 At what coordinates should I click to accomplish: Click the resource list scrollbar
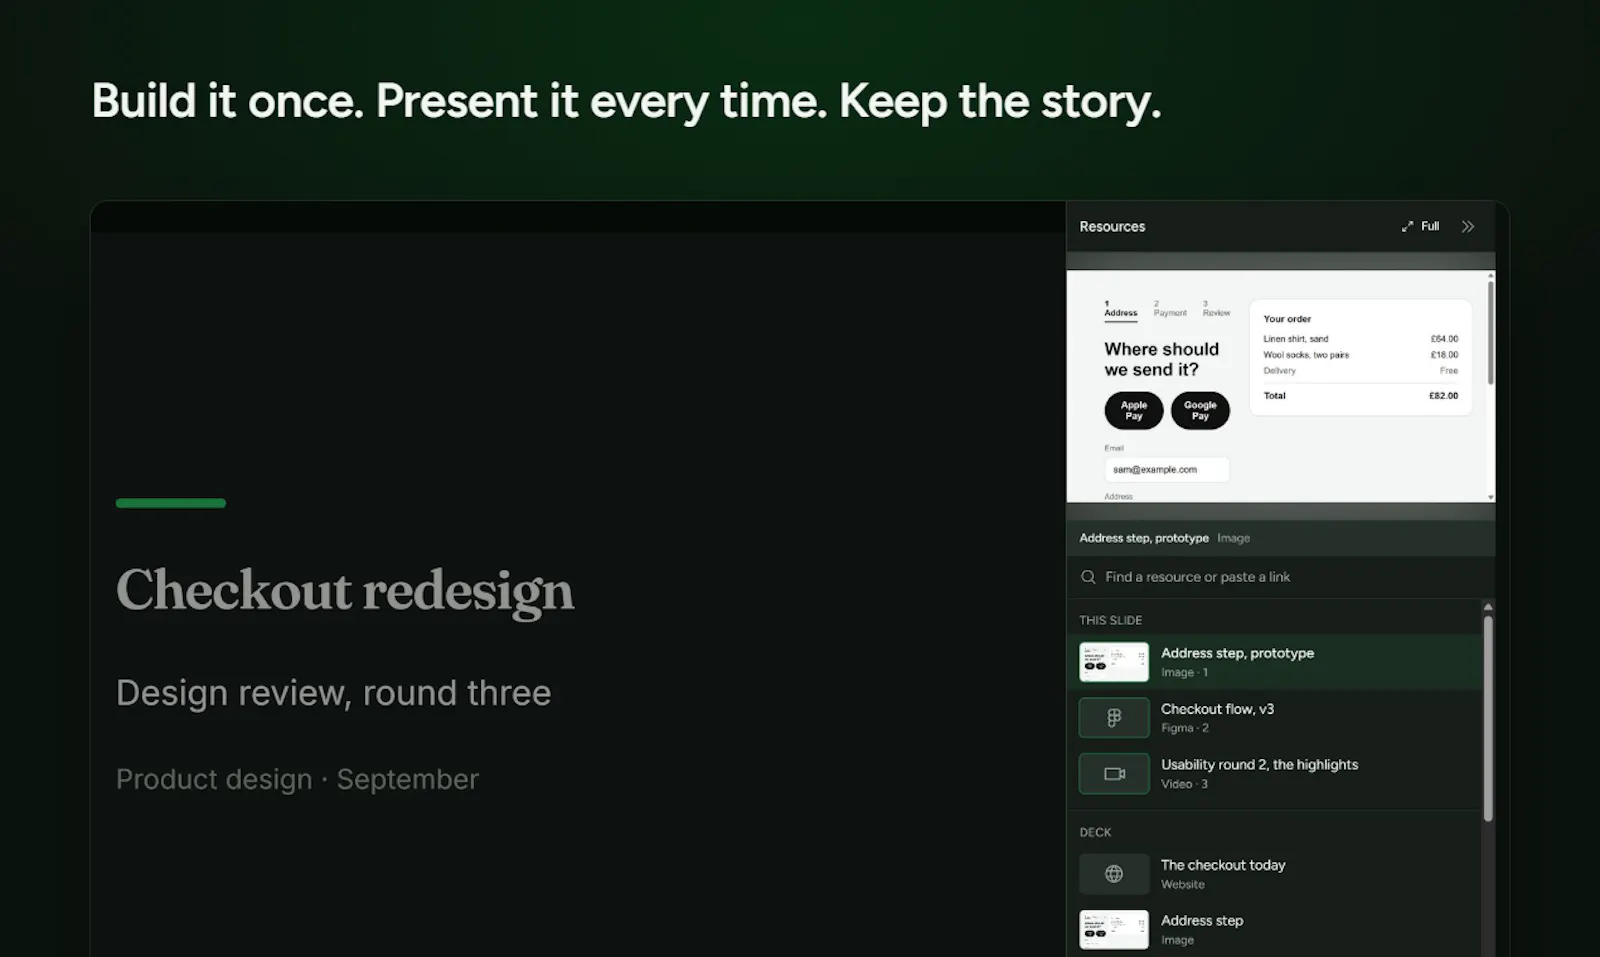coord(1488,718)
